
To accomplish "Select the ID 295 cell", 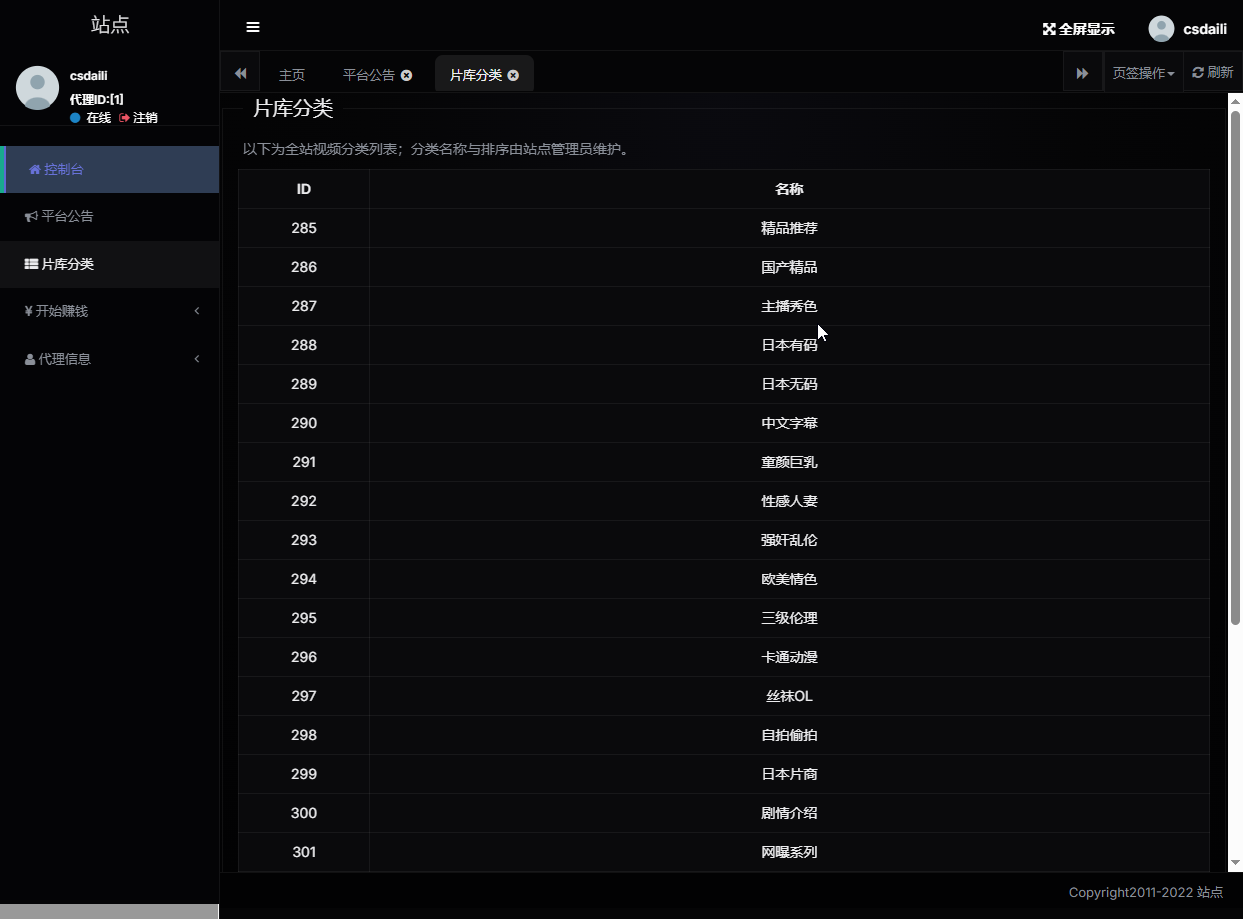I will [x=304, y=618].
